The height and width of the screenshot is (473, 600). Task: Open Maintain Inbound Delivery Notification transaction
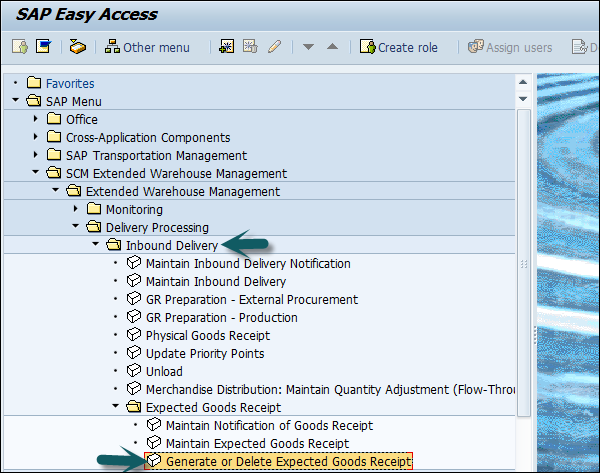coord(248,264)
